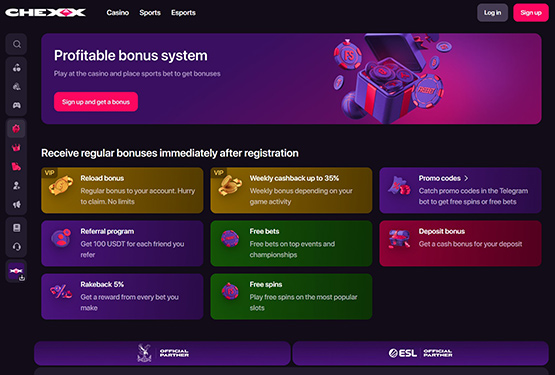The height and width of the screenshot is (375, 555).
Task: Click the Free spins chip icon
Action: 230,291
